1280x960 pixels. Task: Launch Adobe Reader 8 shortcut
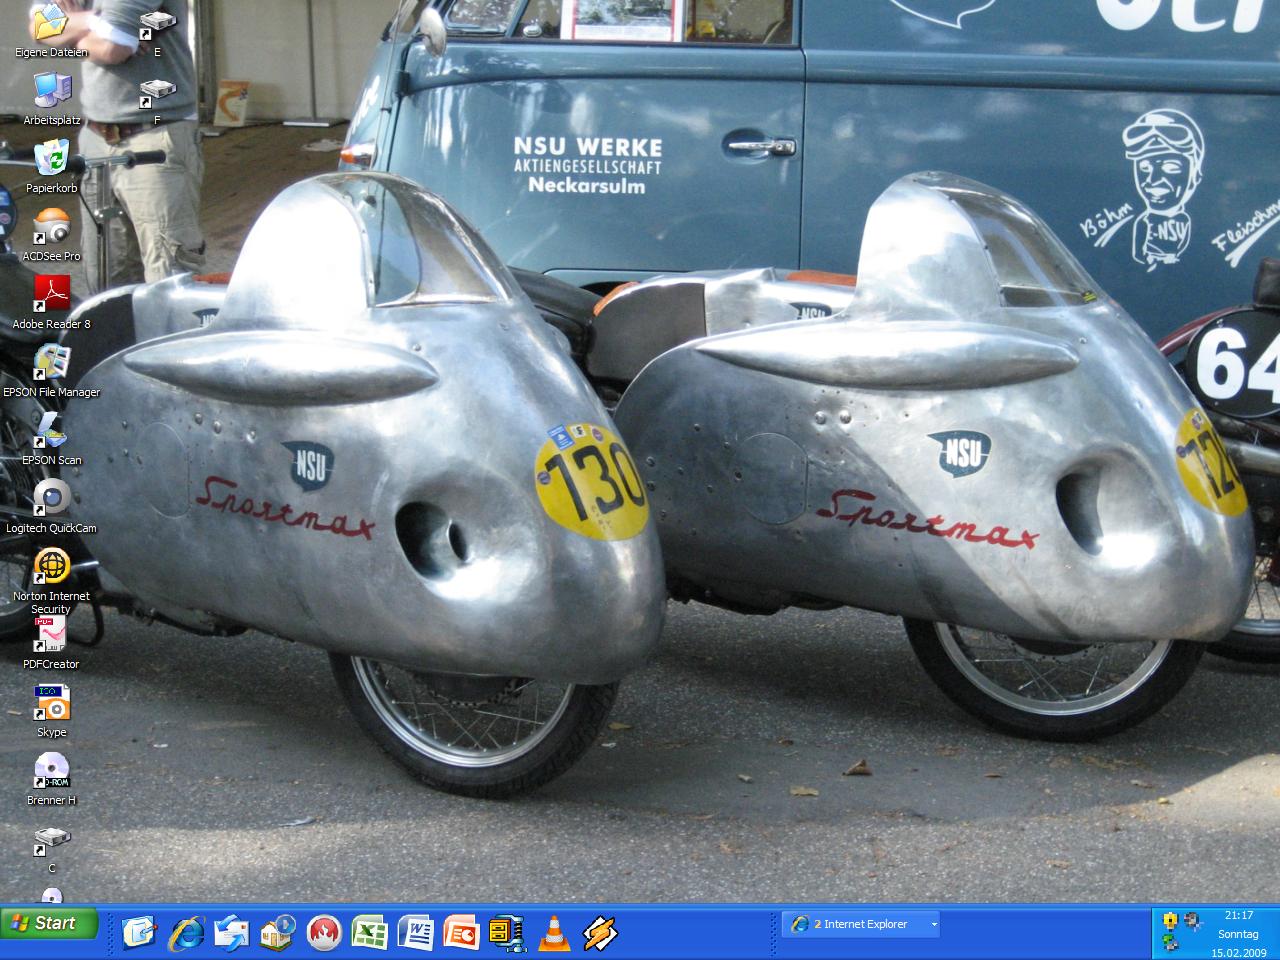pyautogui.click(x=51, y=295)
